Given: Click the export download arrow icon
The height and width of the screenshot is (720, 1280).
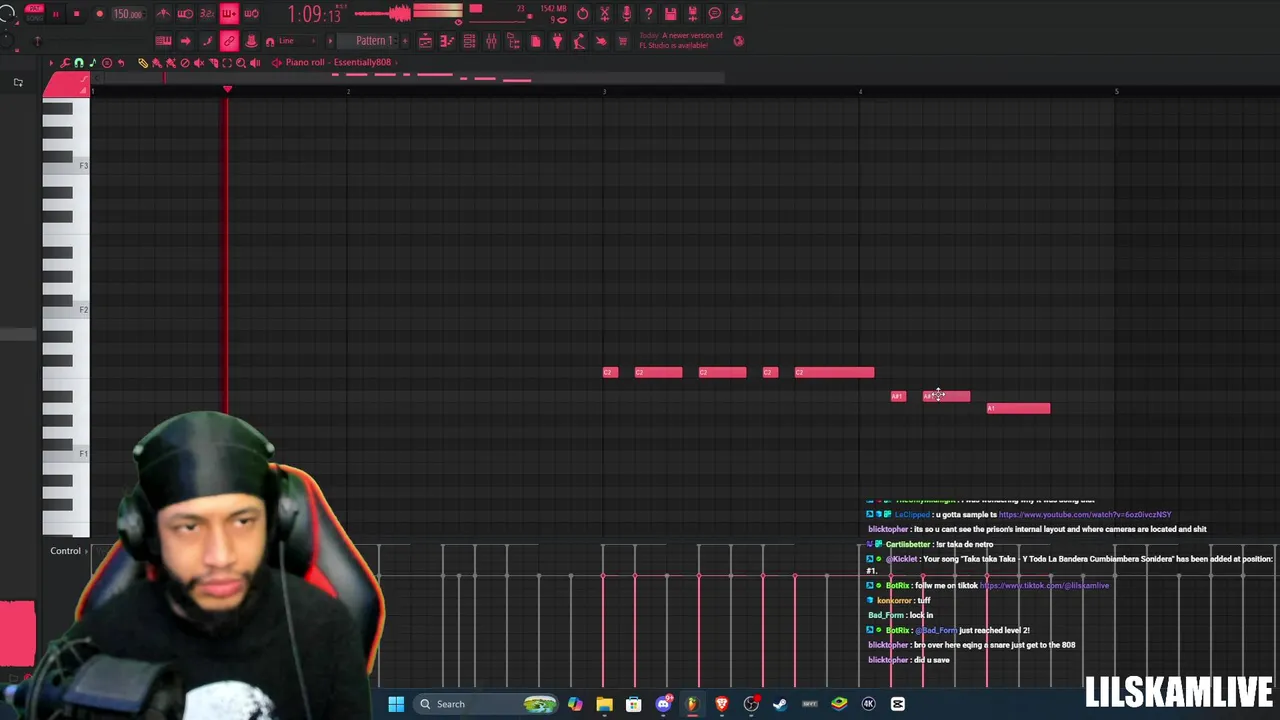Looking at the screenshot, I should point(737,14).
